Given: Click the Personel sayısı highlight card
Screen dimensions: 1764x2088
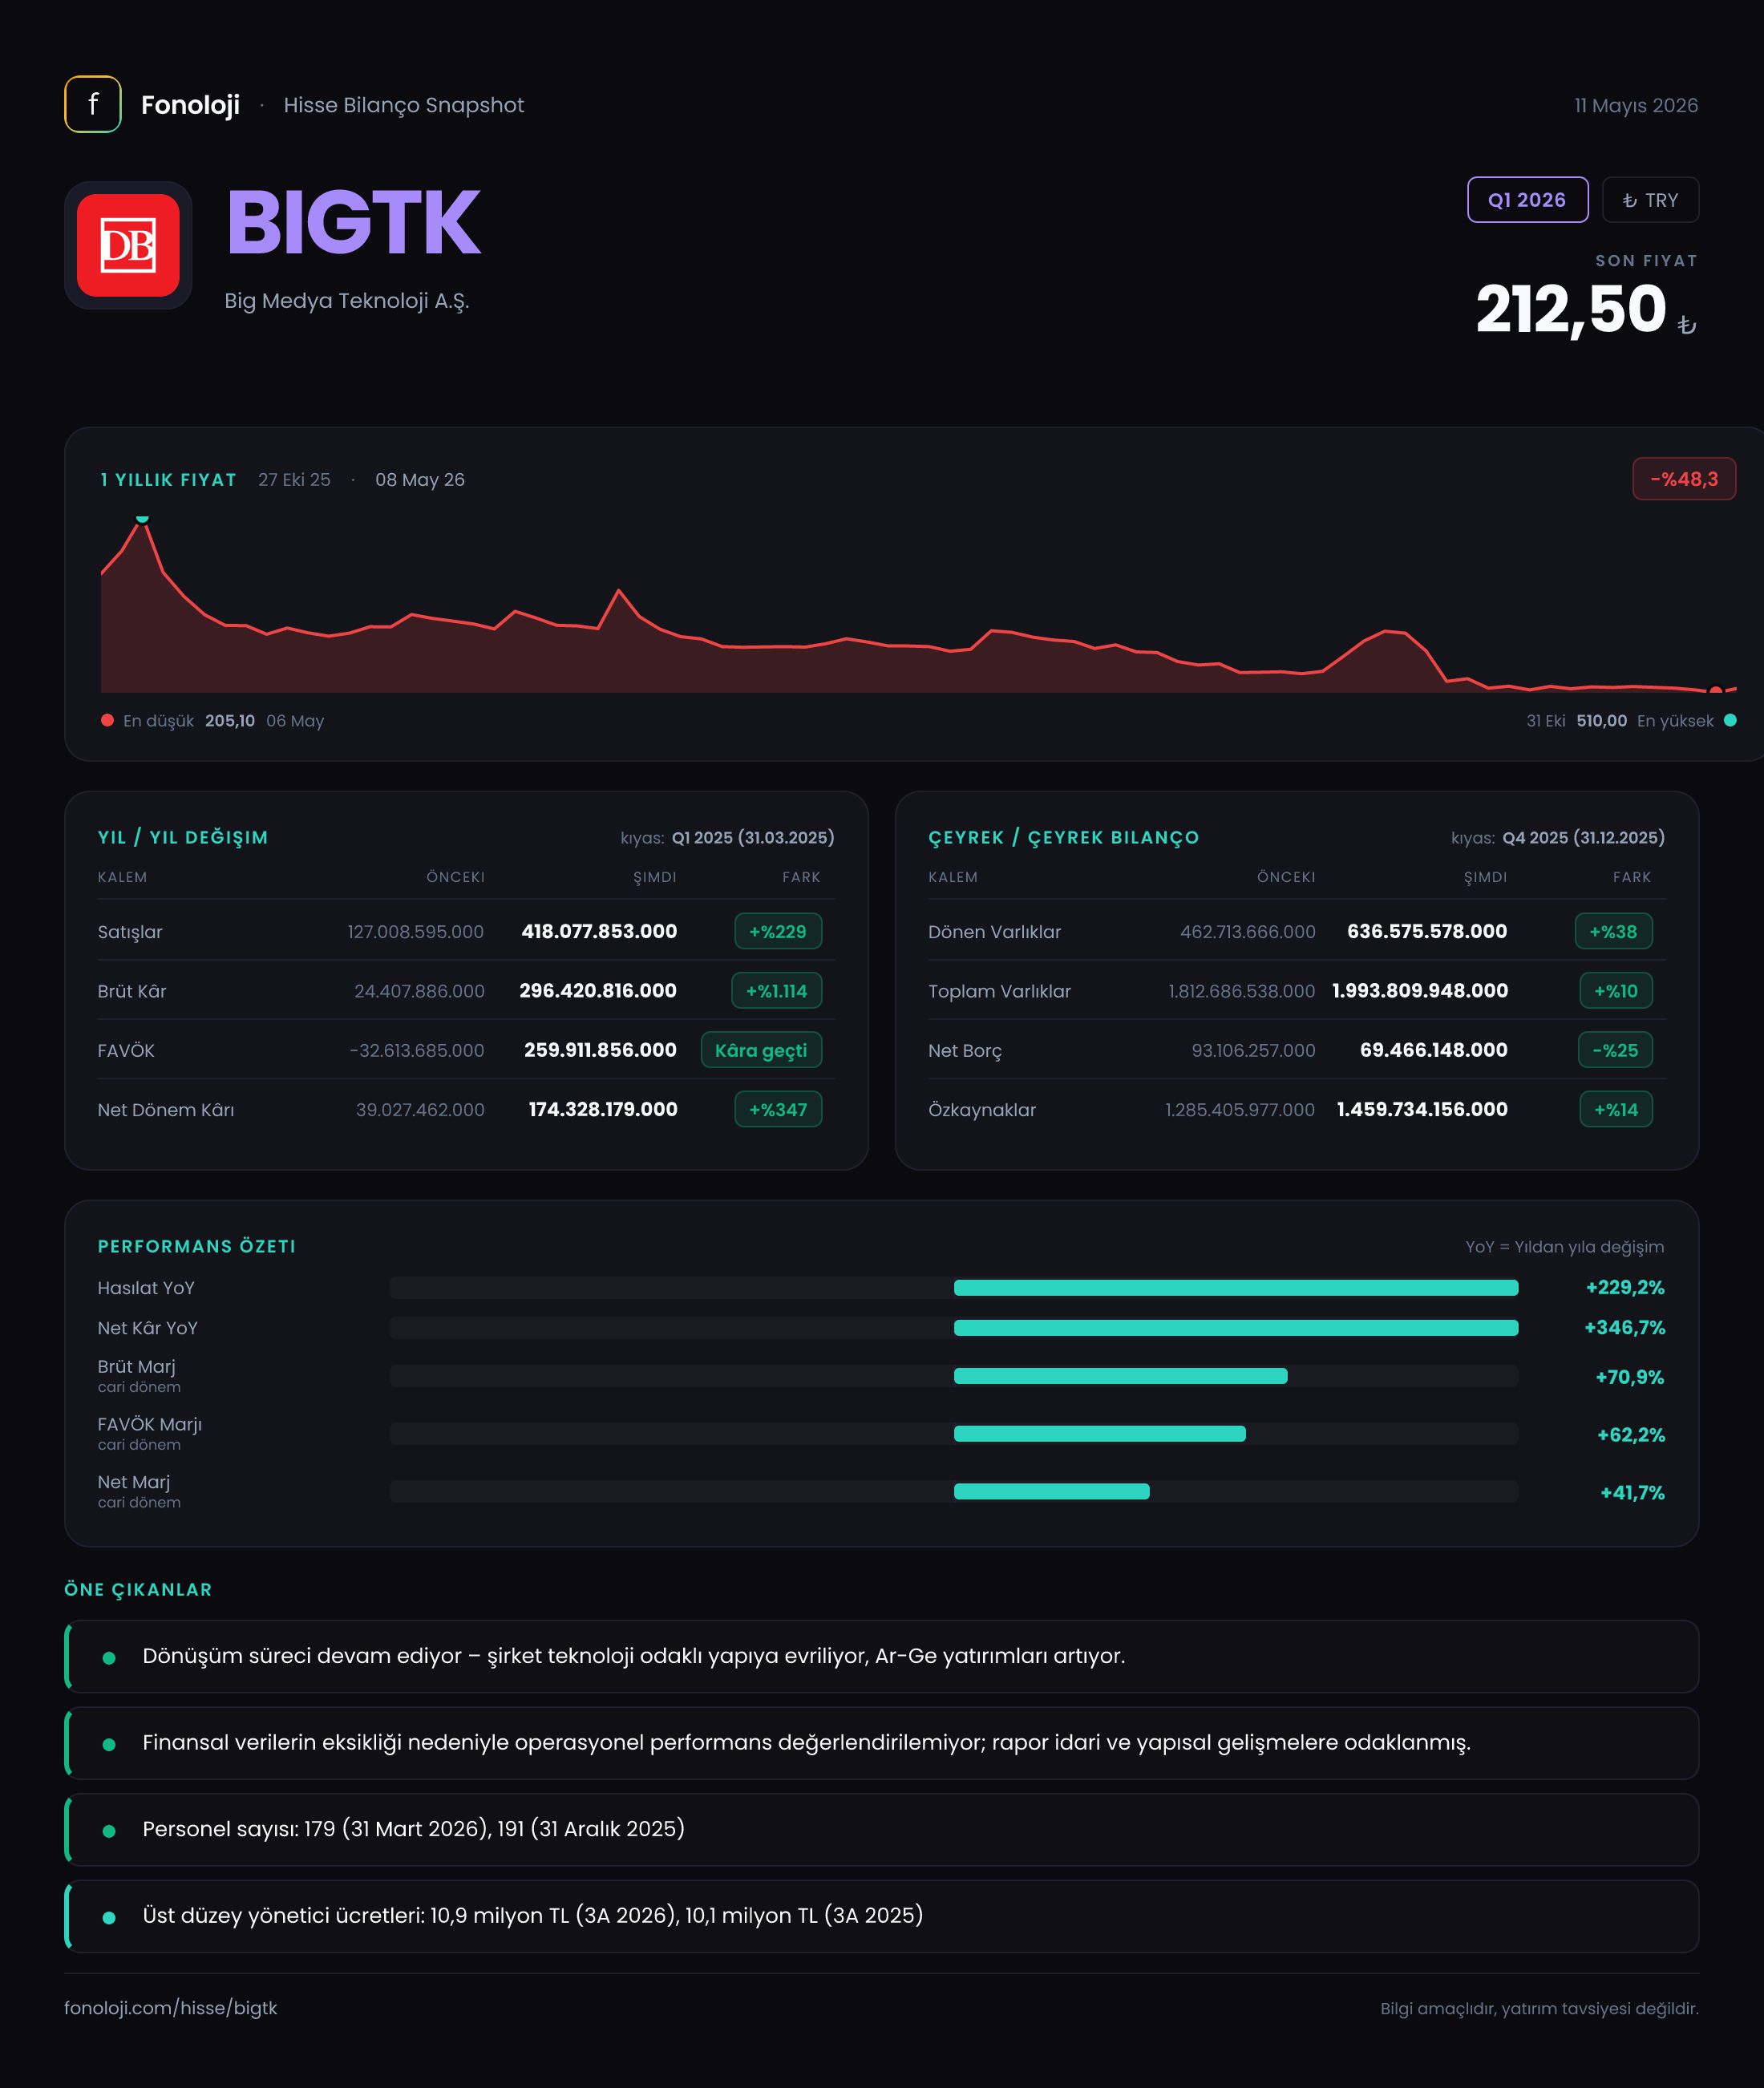Looking at the screenshot, I should 882,1829.
